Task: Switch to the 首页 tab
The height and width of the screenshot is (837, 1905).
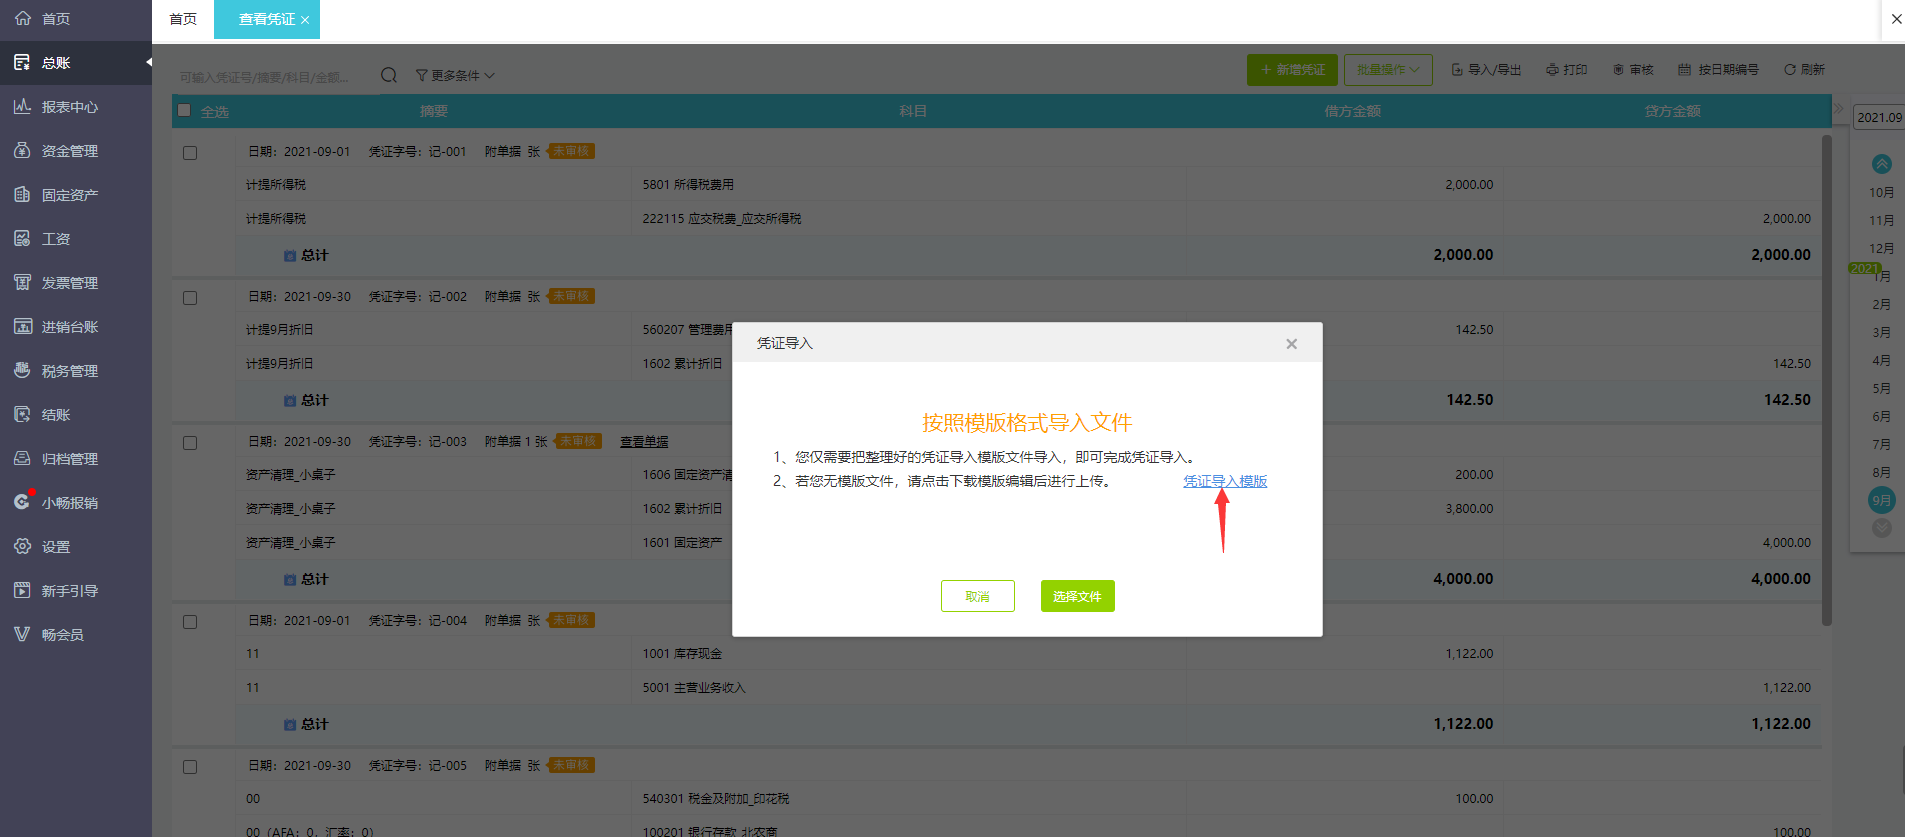Action: pyautogui.click(x=183, y=19)
